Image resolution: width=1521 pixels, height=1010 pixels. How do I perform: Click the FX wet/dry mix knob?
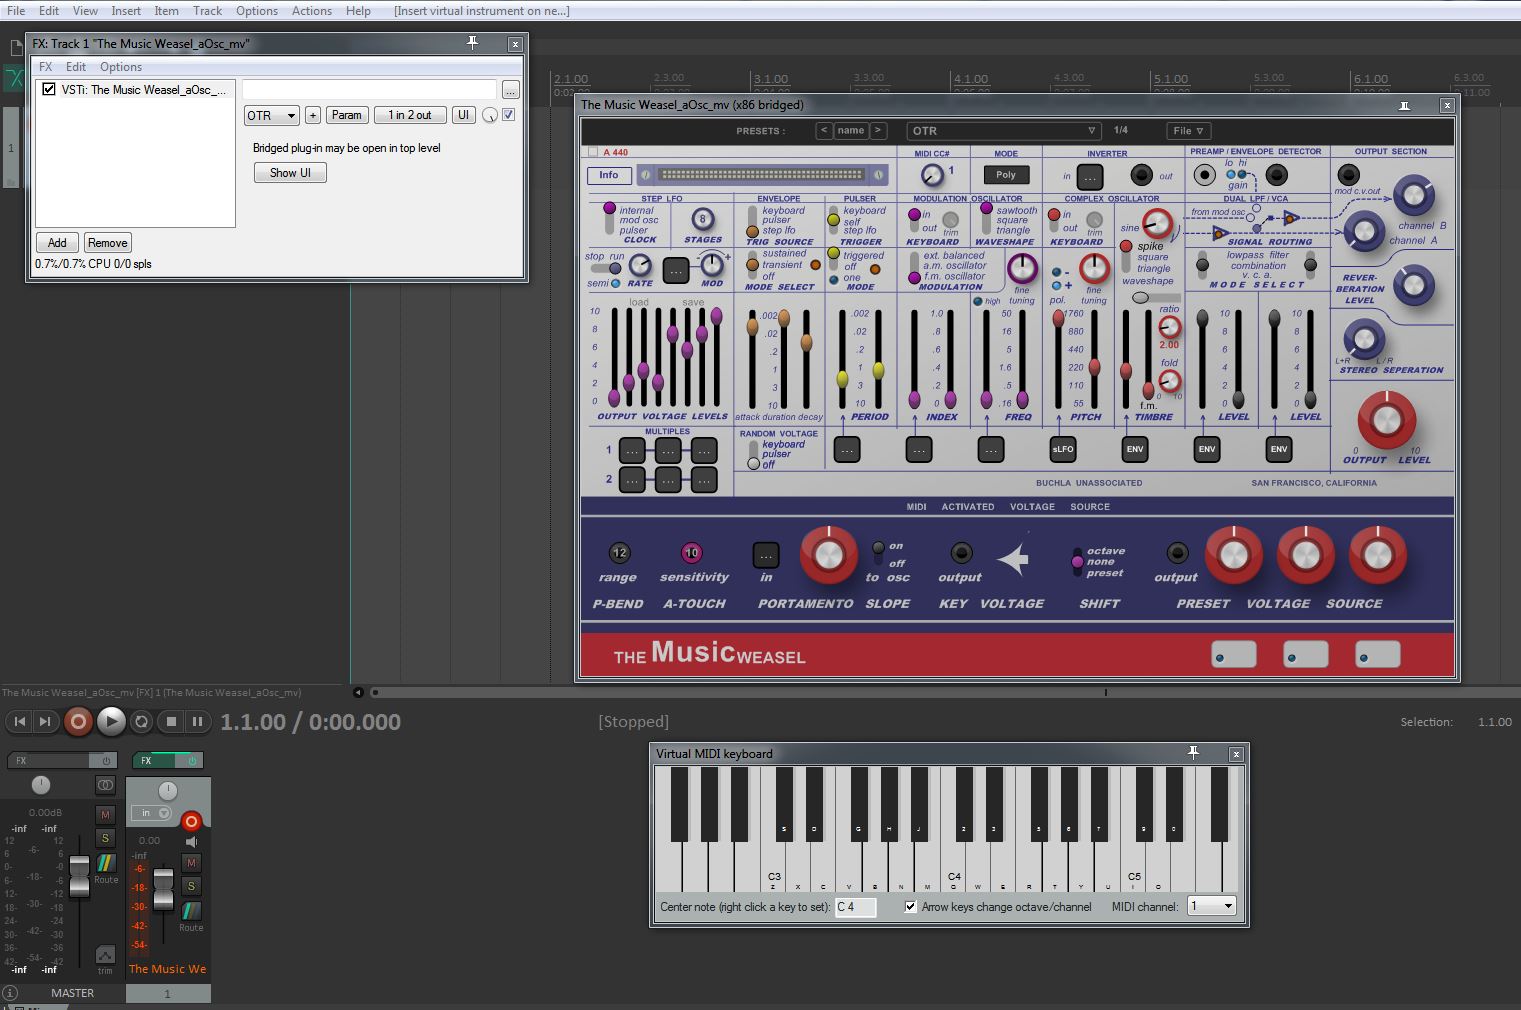[490, 116]
